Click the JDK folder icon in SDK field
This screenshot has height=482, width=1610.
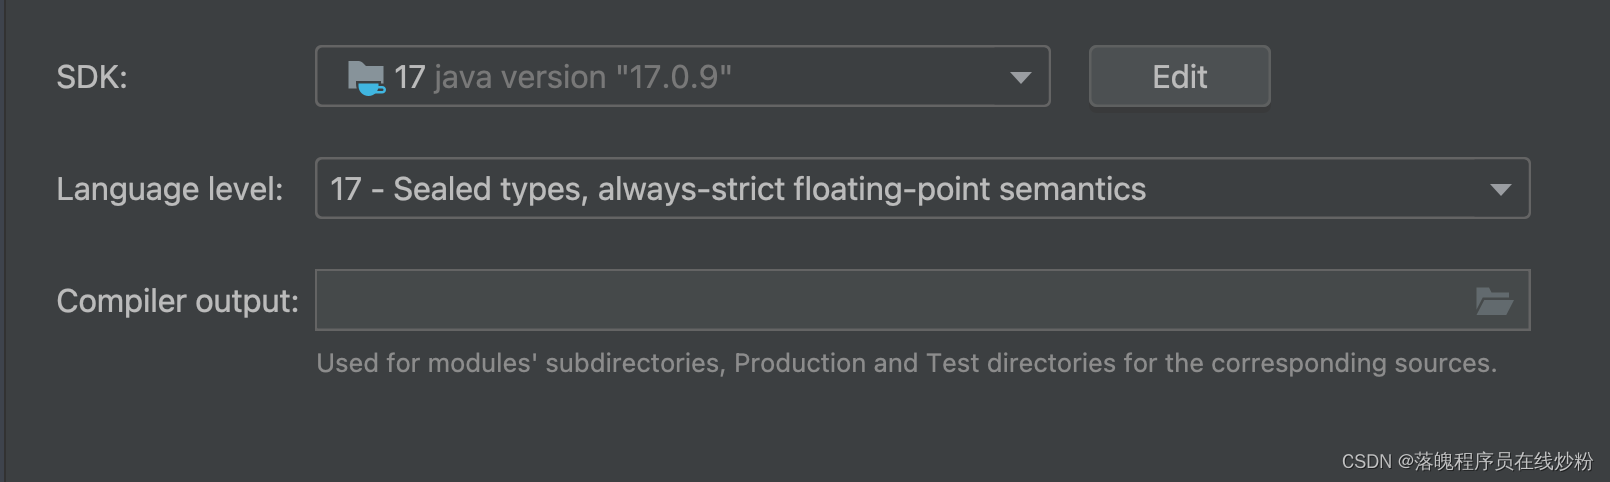(x=365, y=77)
